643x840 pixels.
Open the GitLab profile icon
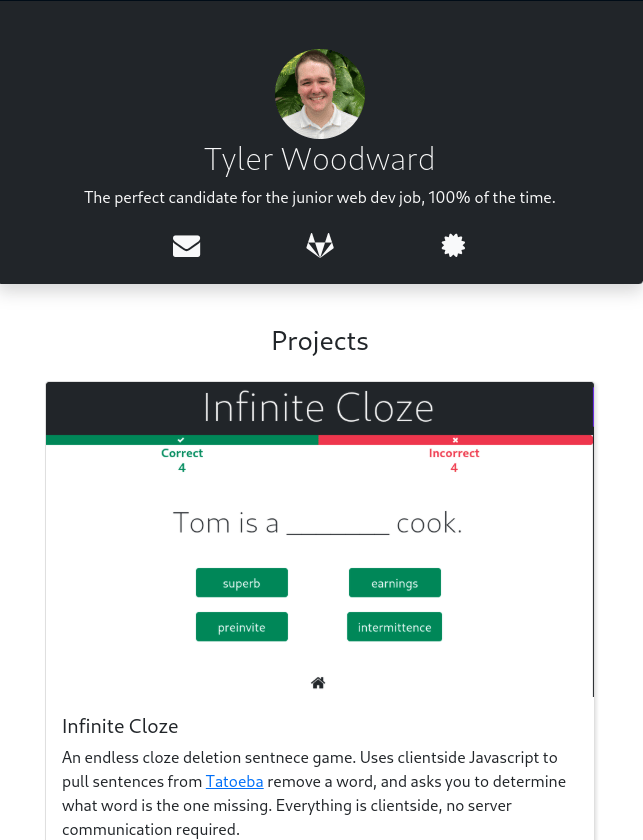click(x=320, y=246)
